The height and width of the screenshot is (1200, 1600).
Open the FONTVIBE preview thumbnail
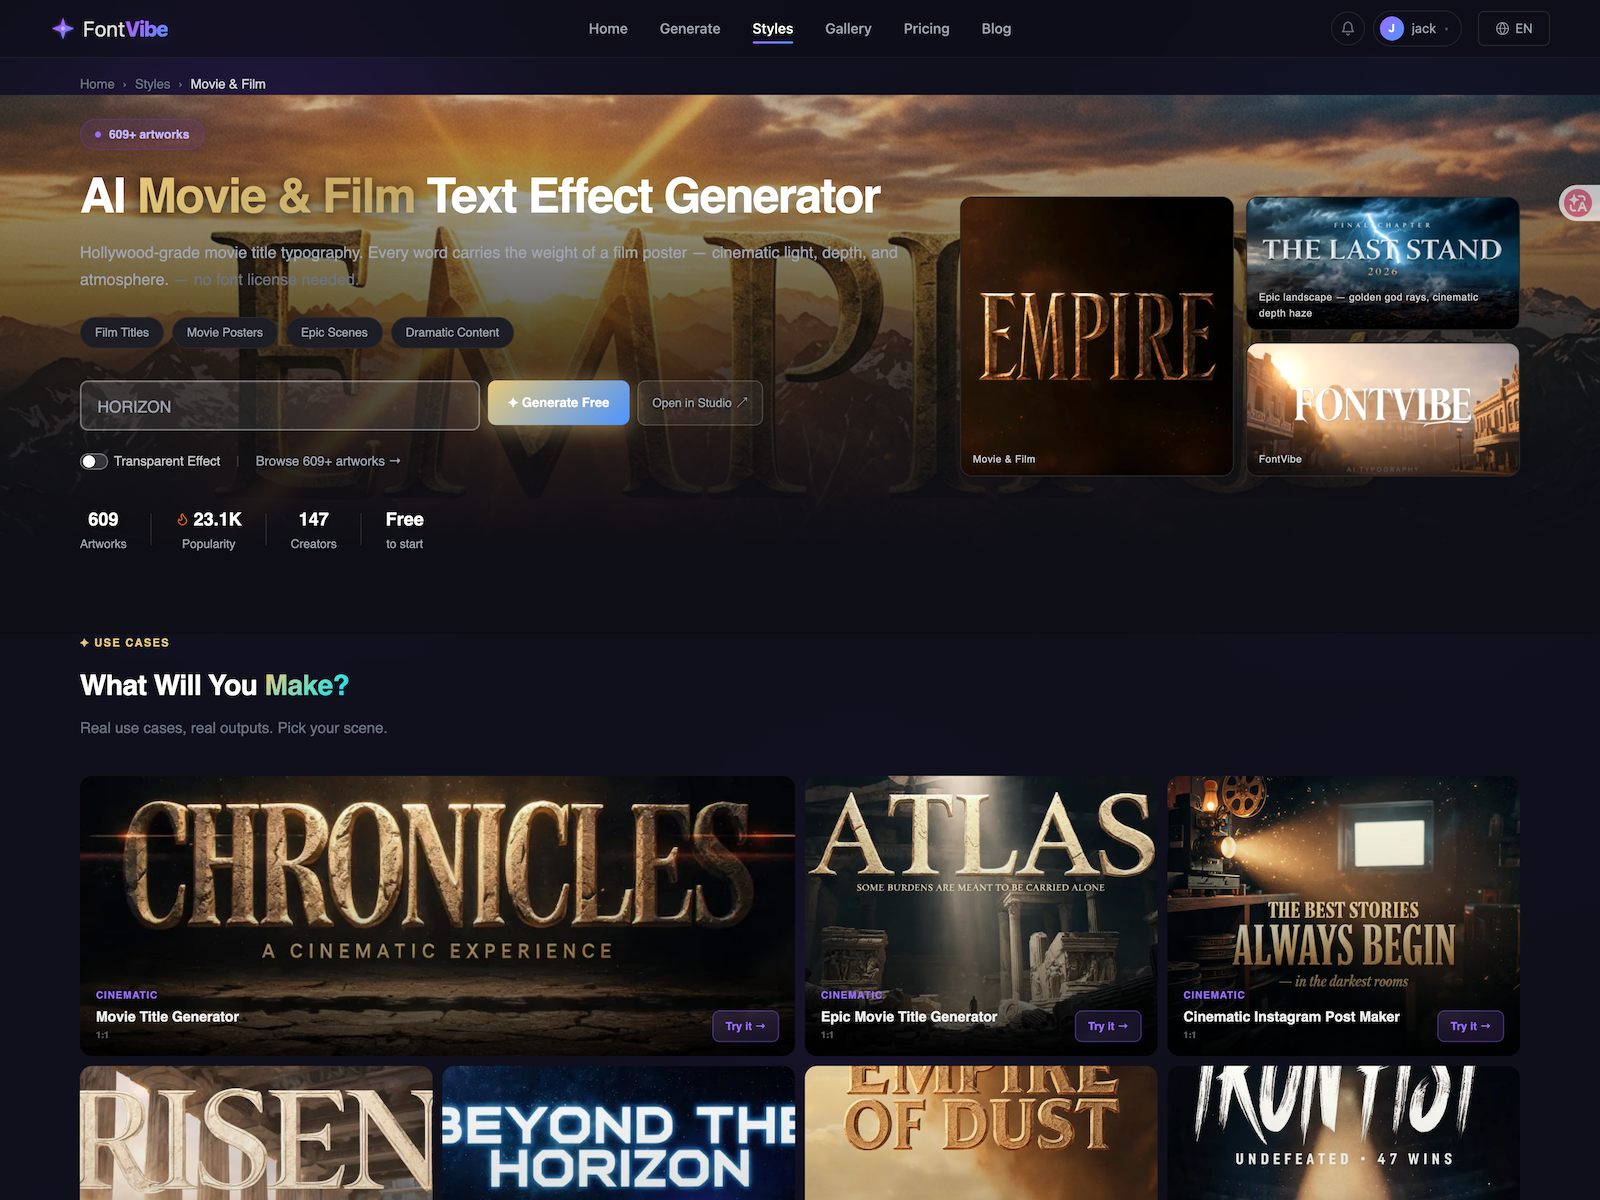coord(1383,410)
